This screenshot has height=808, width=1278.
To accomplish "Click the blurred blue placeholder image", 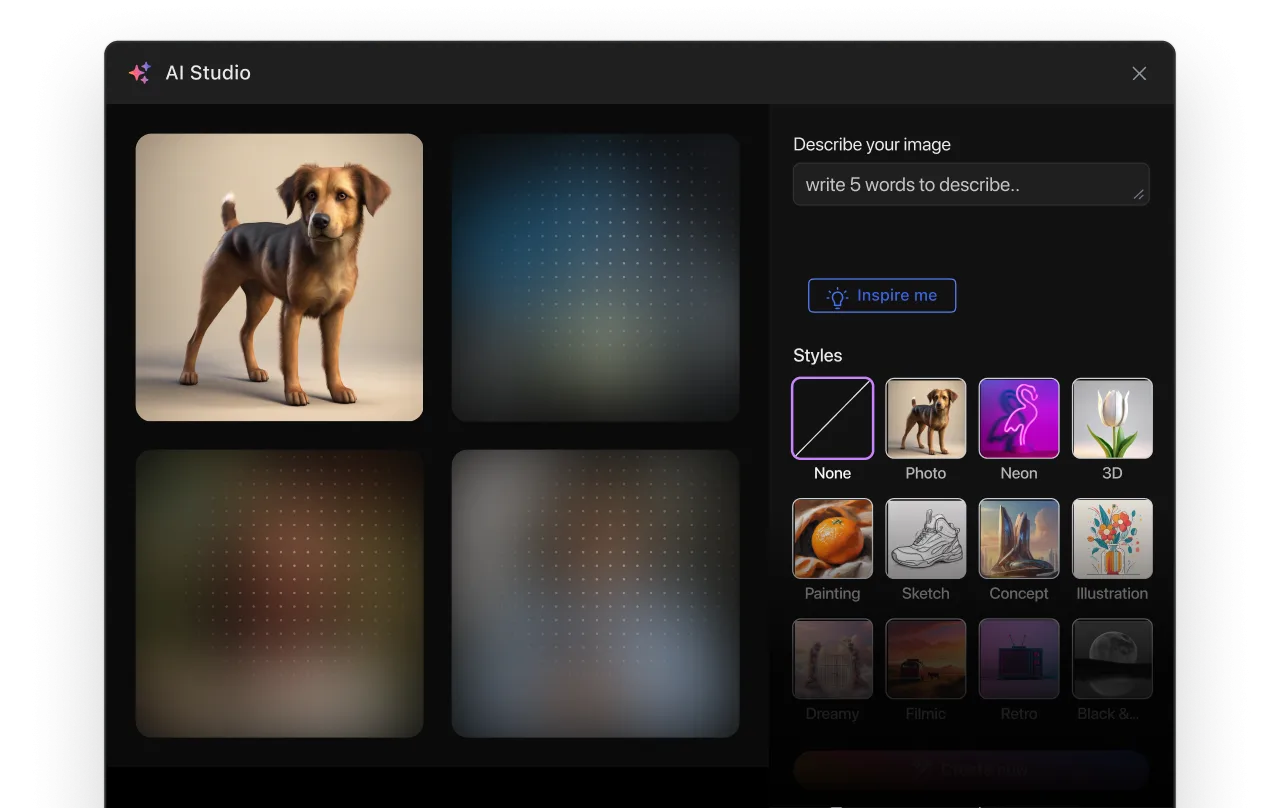I will click(x=595, y=277).
